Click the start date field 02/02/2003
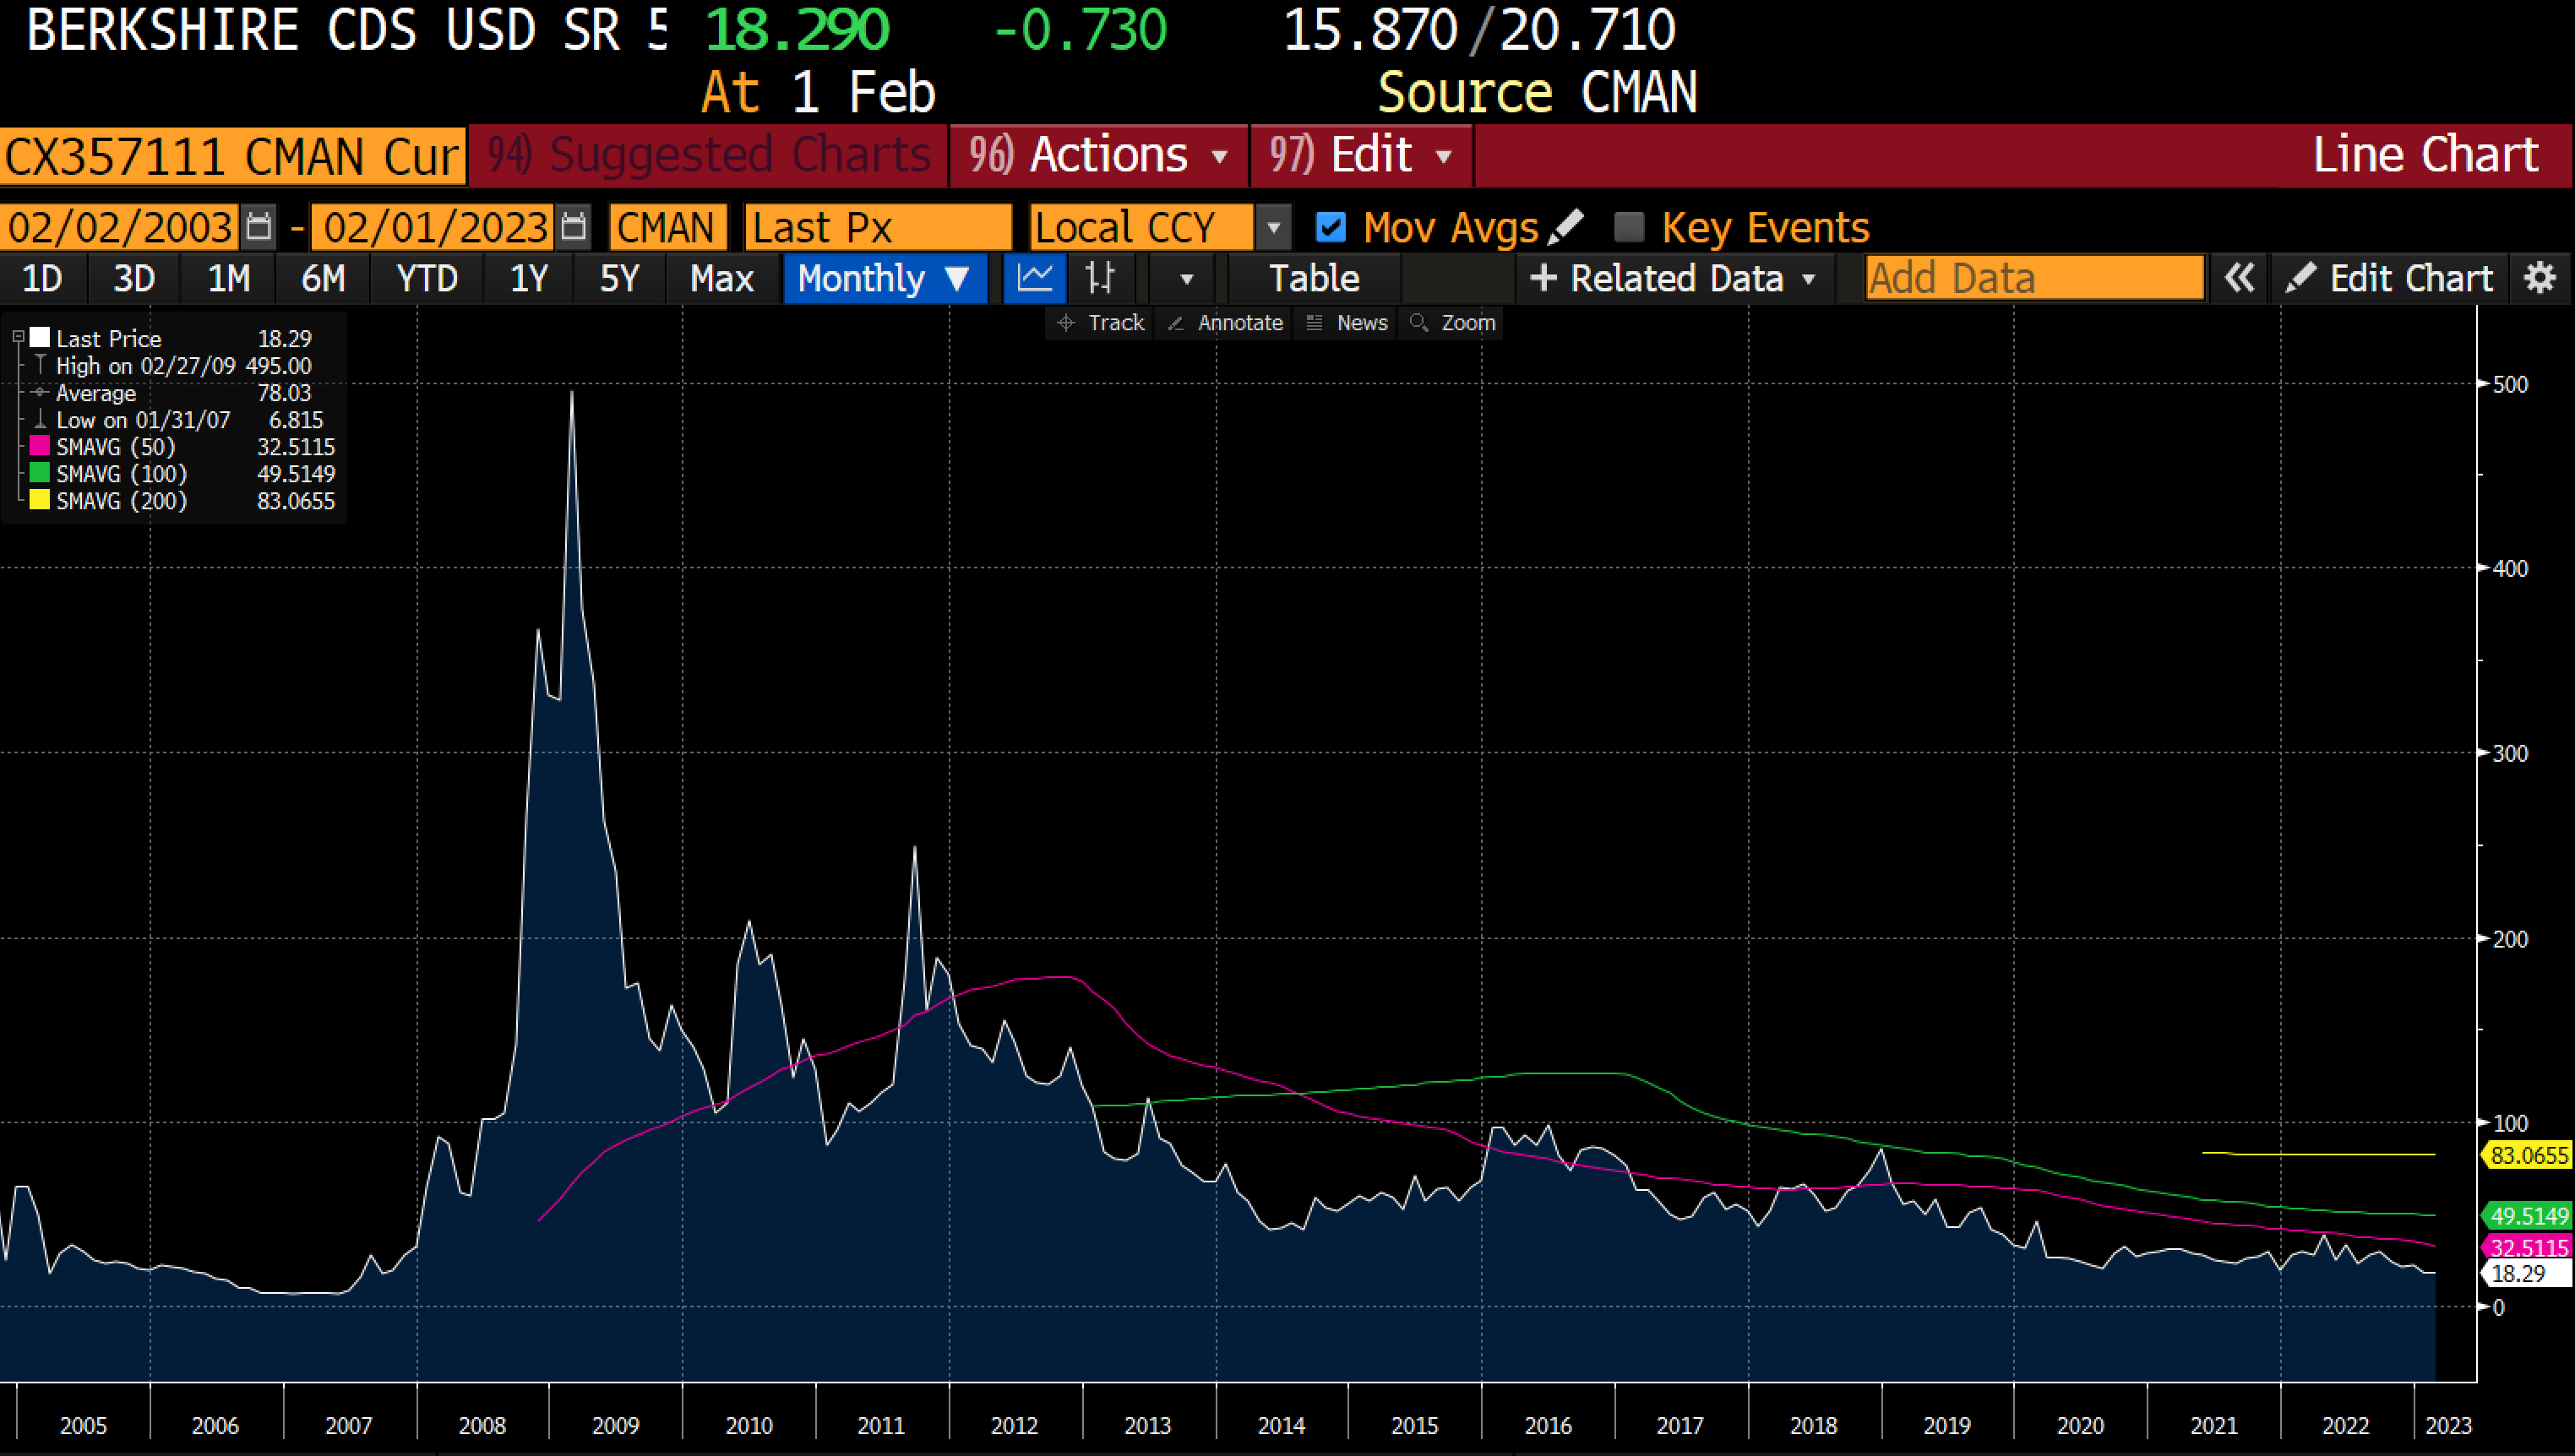2575x1456 pixels. (120, 227)
